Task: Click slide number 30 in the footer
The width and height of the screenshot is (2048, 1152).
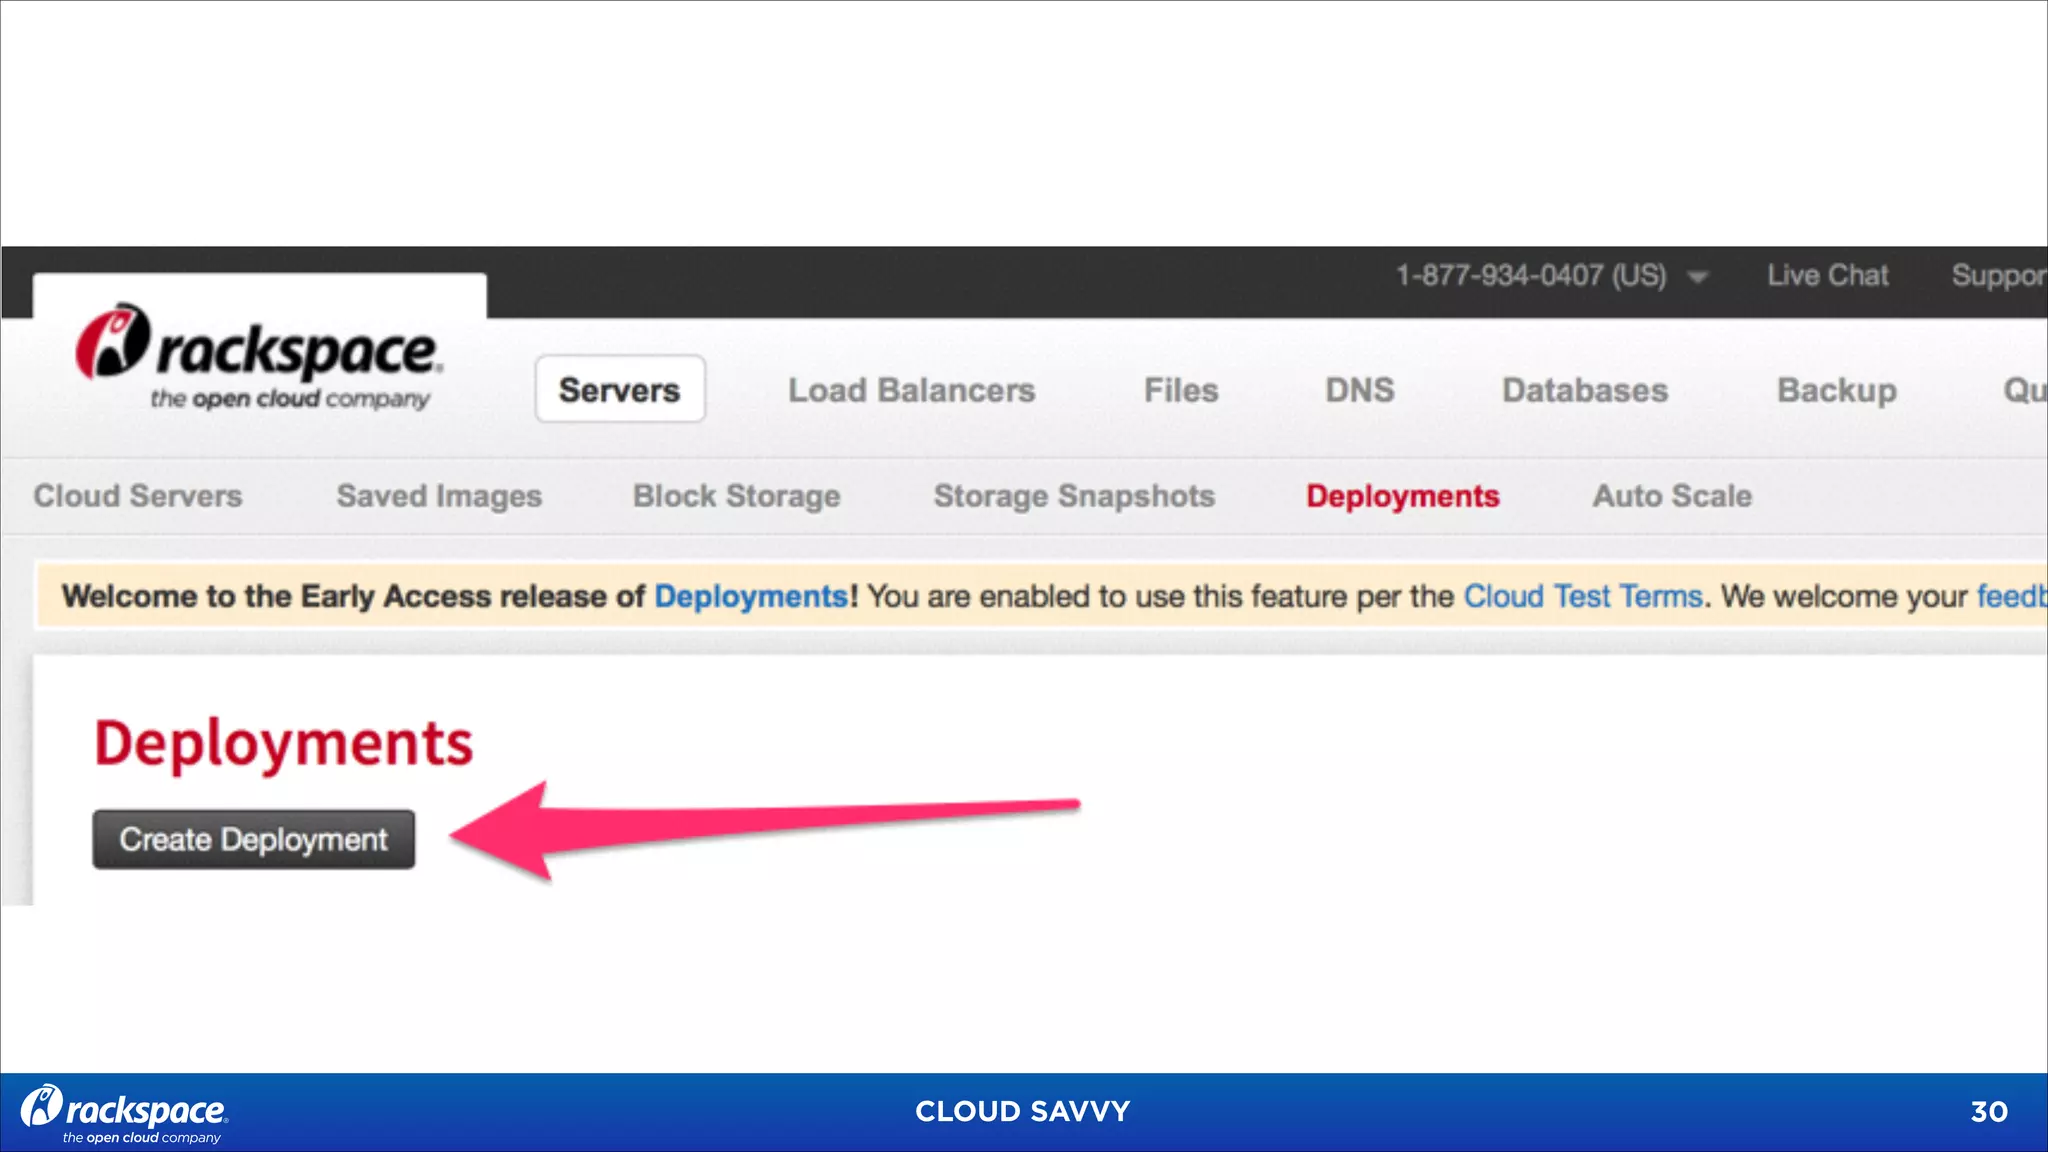Action: (x=1989, y=1112)
